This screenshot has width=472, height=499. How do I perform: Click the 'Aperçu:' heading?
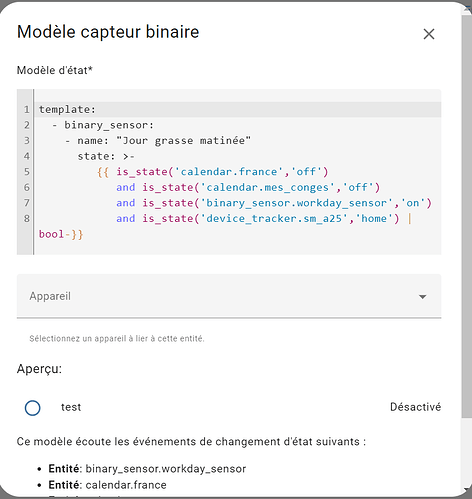tap(39, 369)
